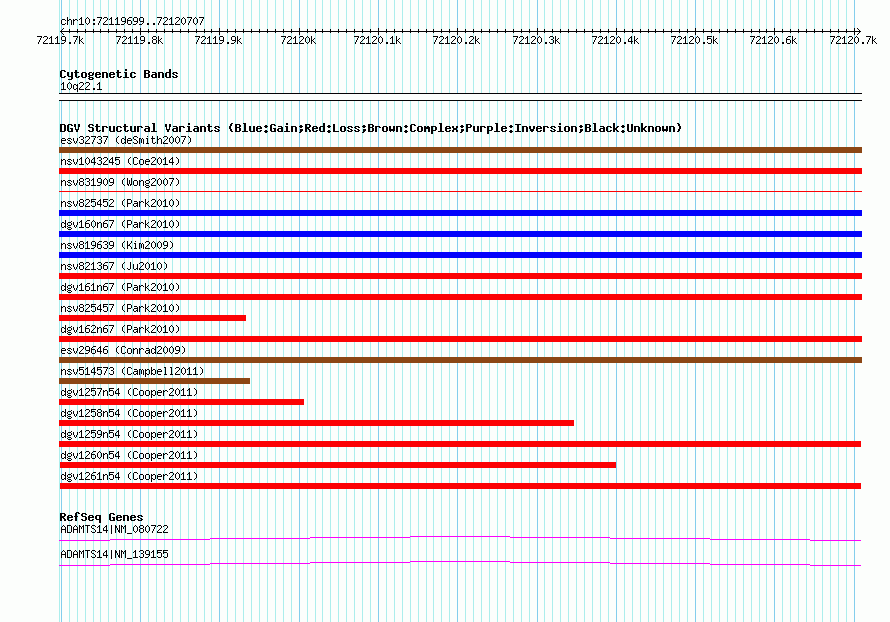Open the dgv1261n54 (Cooper2011) label
This screenshot has width=890, height=622.
pos(129,476)
